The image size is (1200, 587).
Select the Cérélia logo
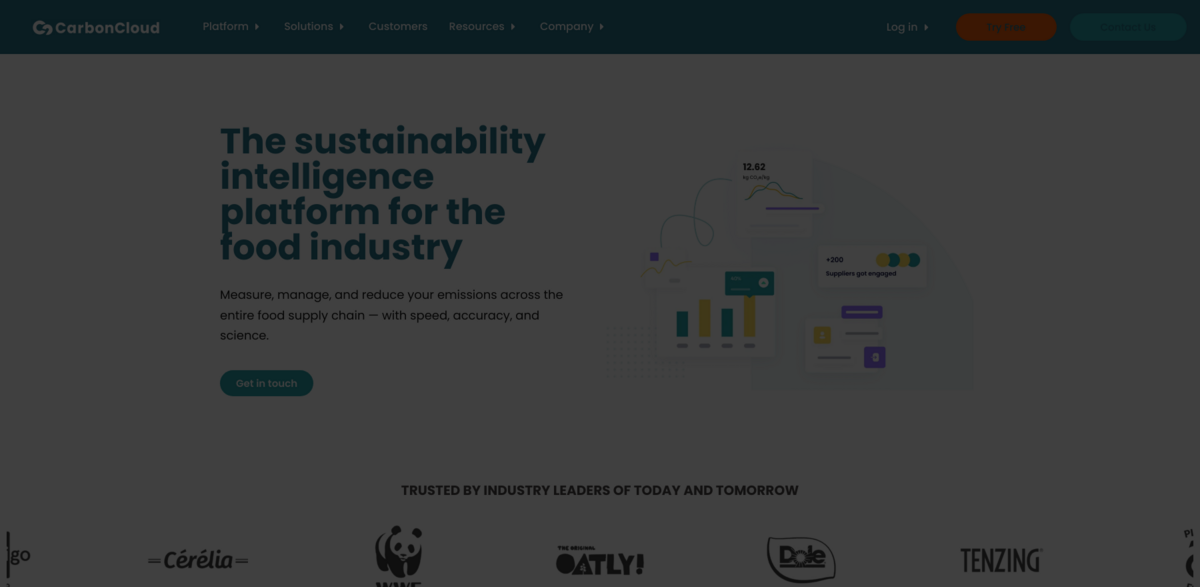click(x=197, y=560)
